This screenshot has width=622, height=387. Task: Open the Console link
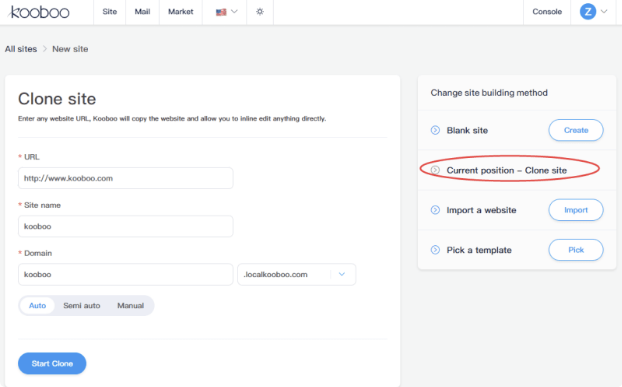point(547,12)
